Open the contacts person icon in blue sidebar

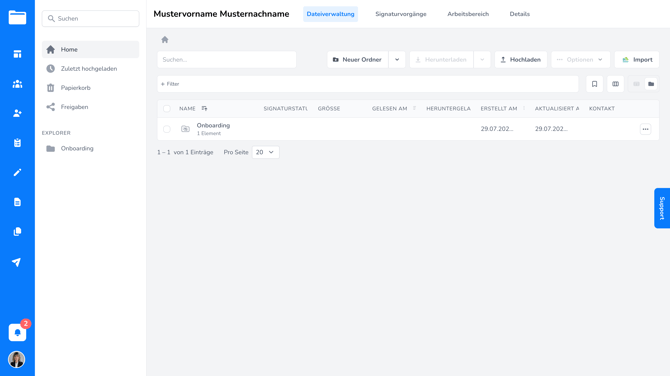pos(17,113)
